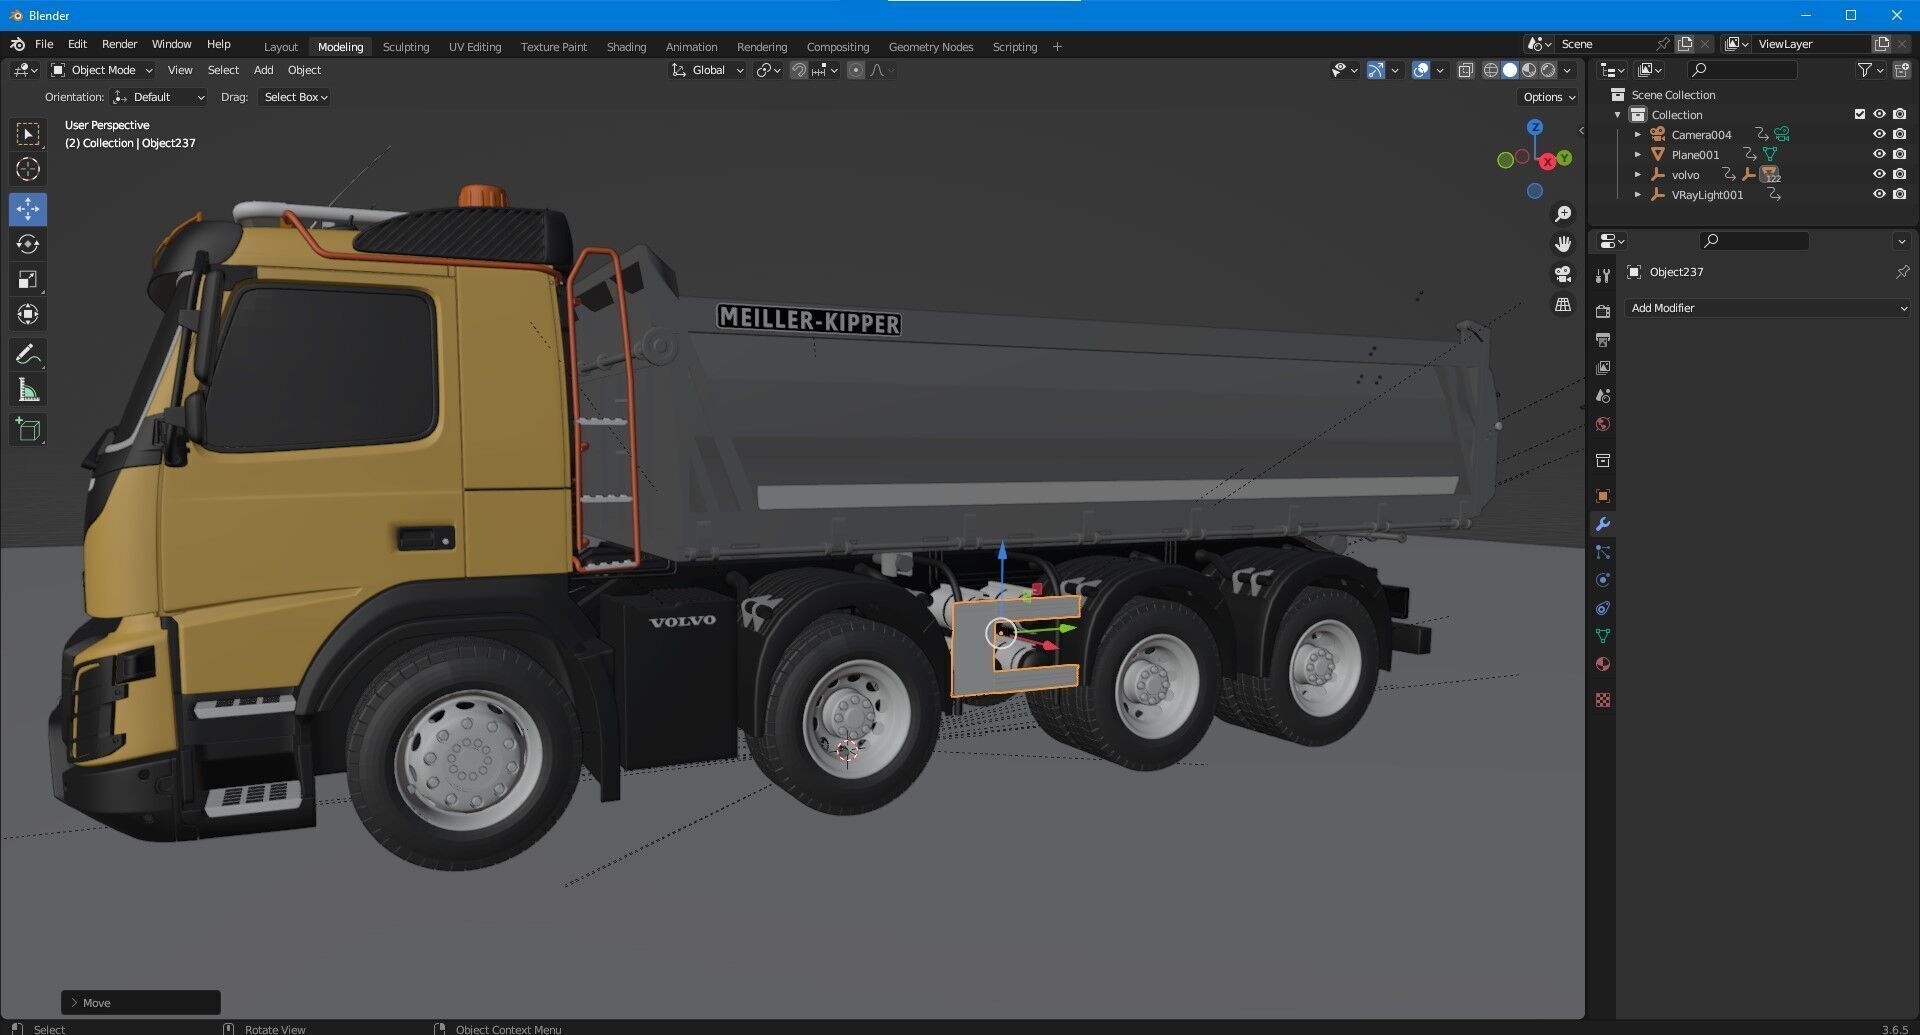Expand the Camera004 tree item
Viewport: 1920px width, 1035px height.
(x=1638, y=134)
